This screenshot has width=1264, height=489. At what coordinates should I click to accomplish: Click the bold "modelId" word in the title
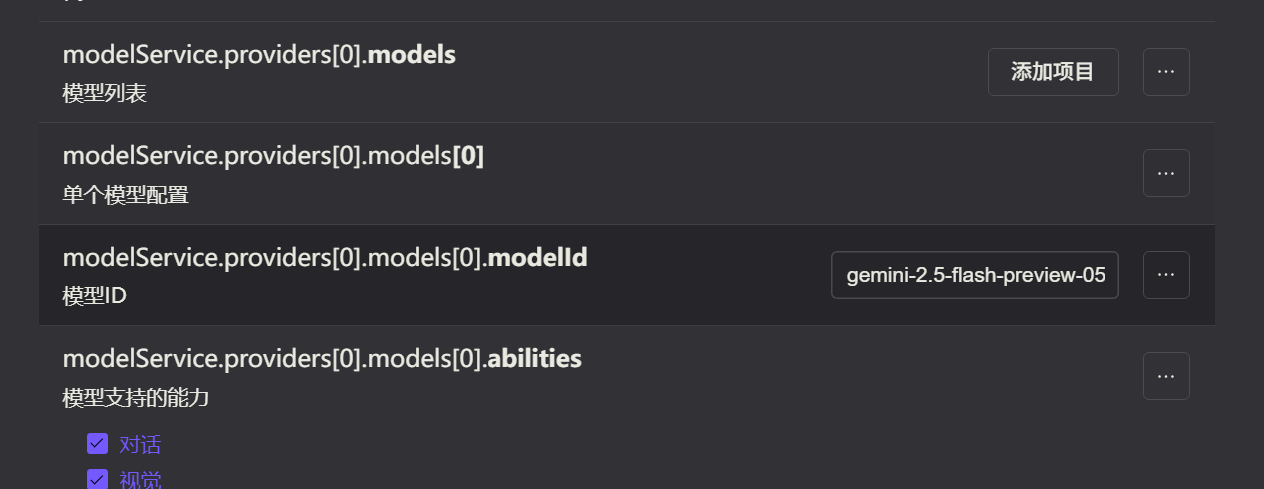point(537,258)
